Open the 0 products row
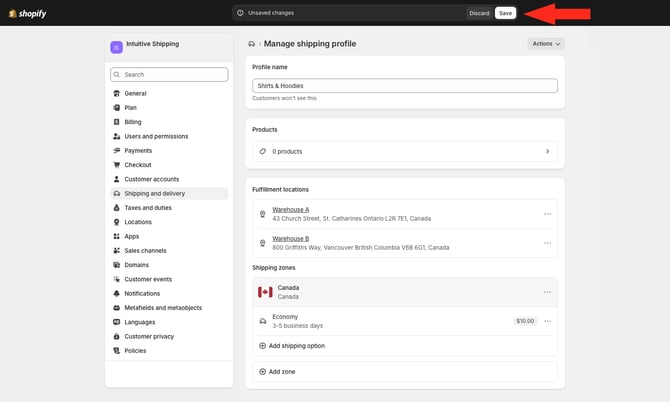This screenshot has width=670, height=402. [405, 152]
